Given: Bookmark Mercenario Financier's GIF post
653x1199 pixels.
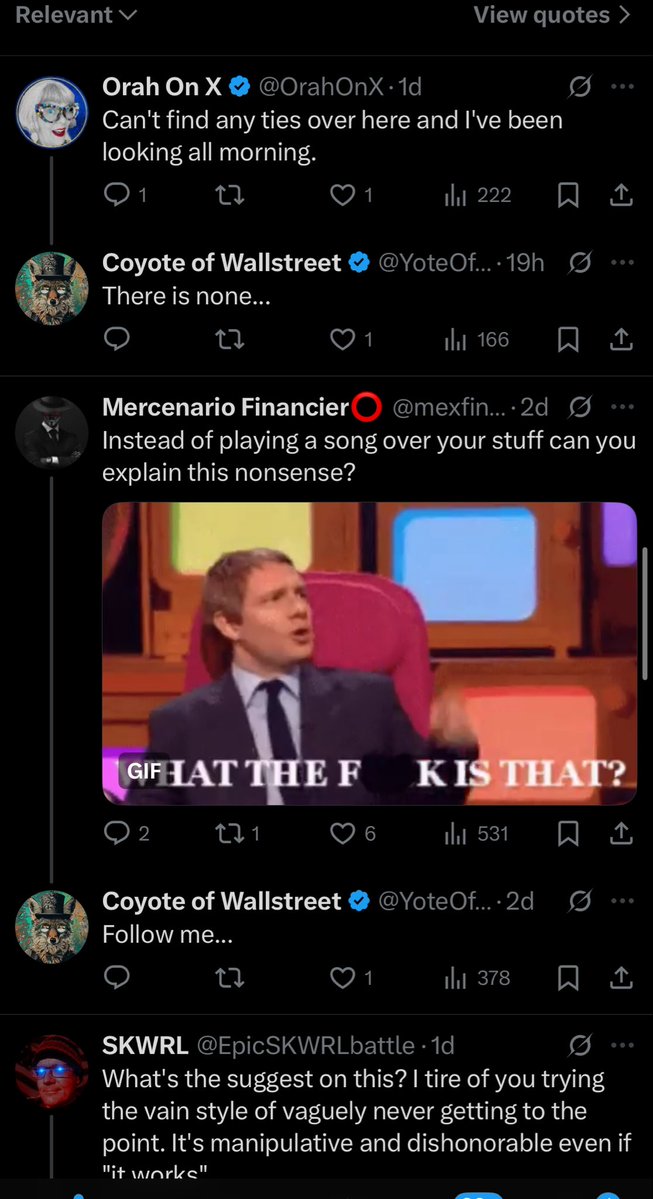Looking at the screenshot, I should (567, 833).
